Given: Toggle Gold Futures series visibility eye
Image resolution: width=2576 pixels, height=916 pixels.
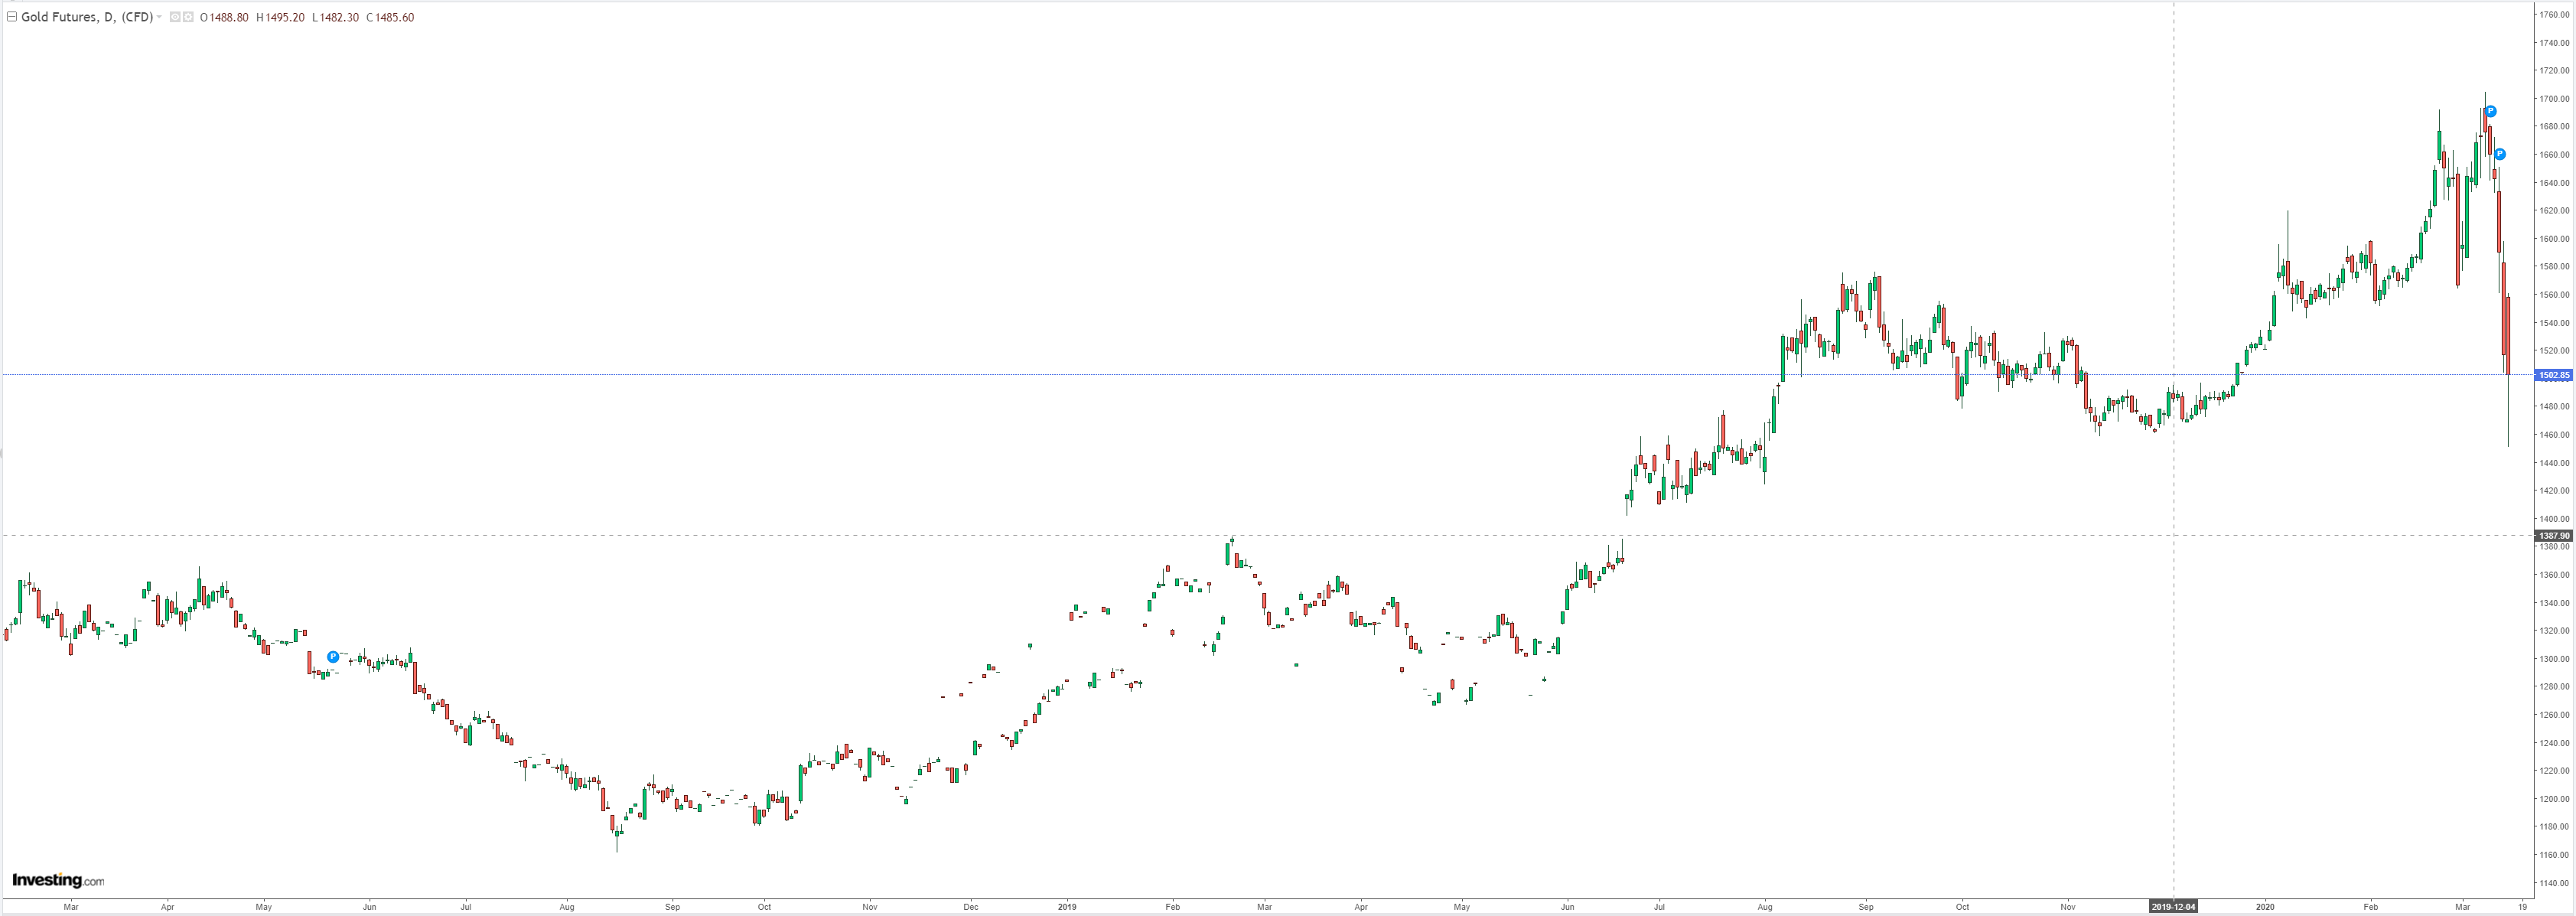Looking at the screenshot, I should tap(175, 17).
